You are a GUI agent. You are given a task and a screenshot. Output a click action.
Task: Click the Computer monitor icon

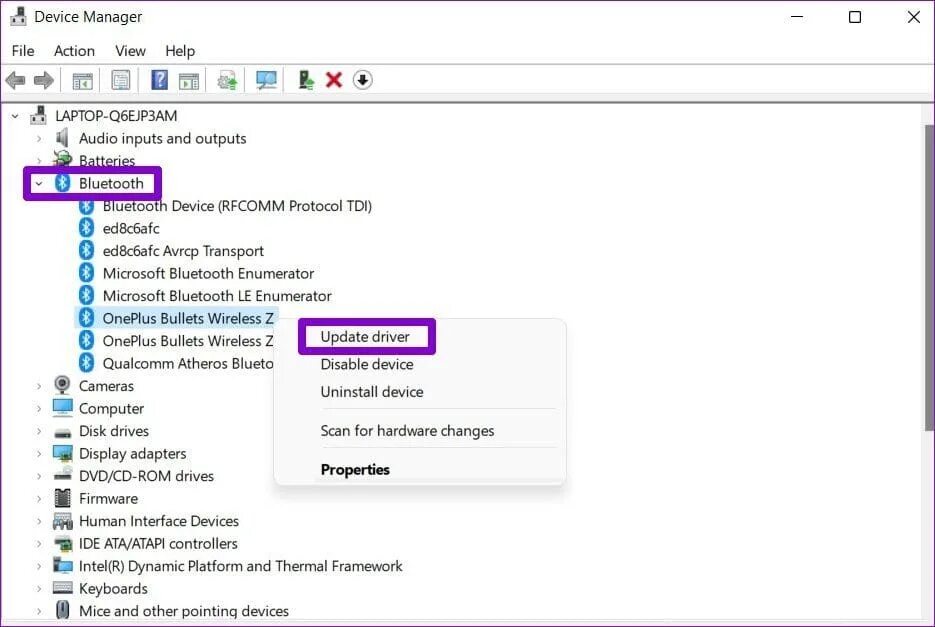(63, 408)
